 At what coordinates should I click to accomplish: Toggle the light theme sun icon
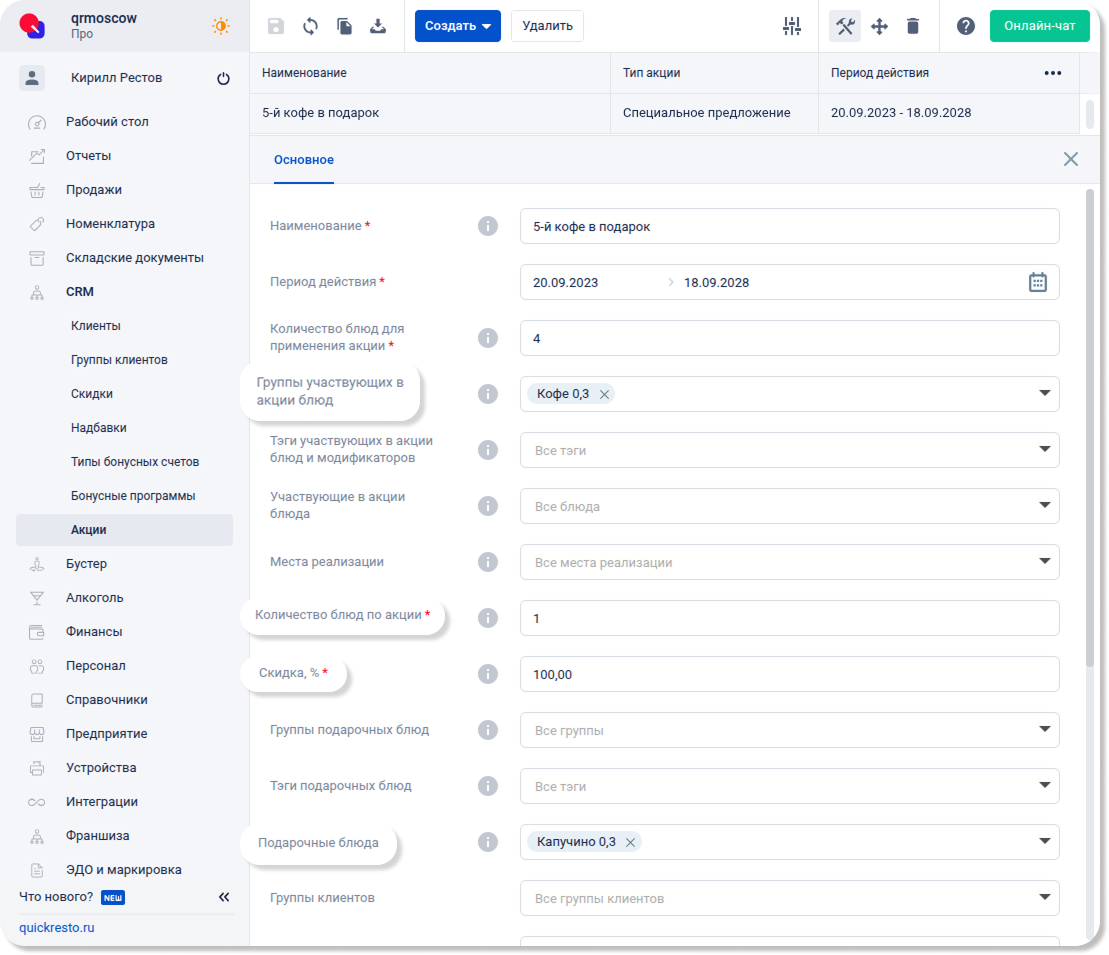221,26
